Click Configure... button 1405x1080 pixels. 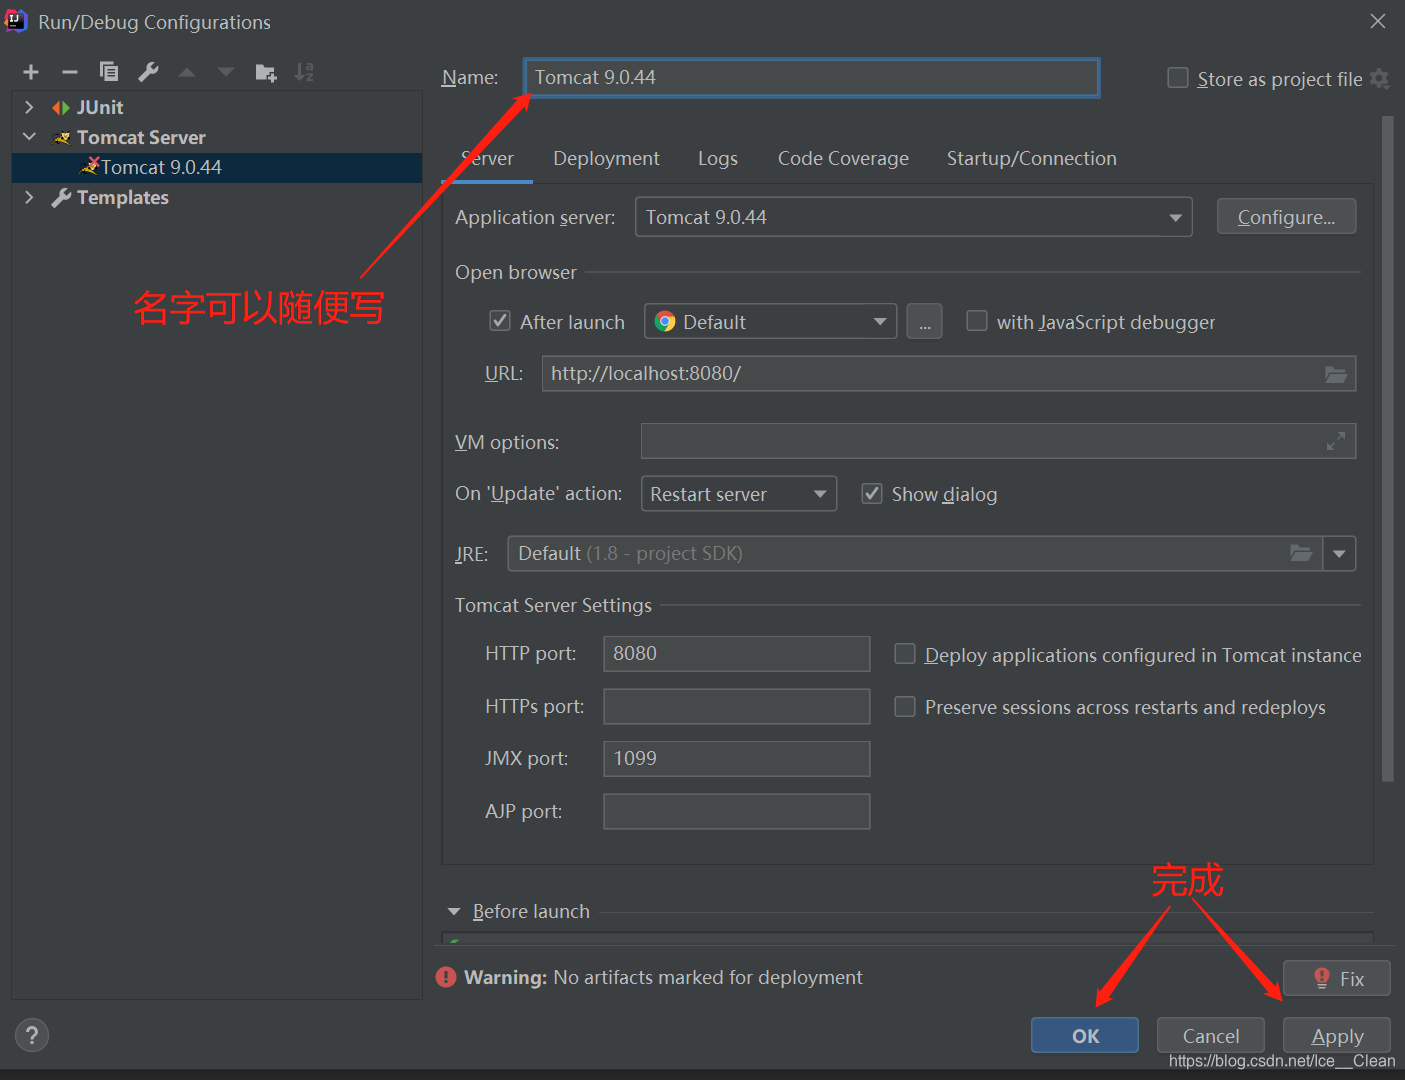coord(1286,217)
